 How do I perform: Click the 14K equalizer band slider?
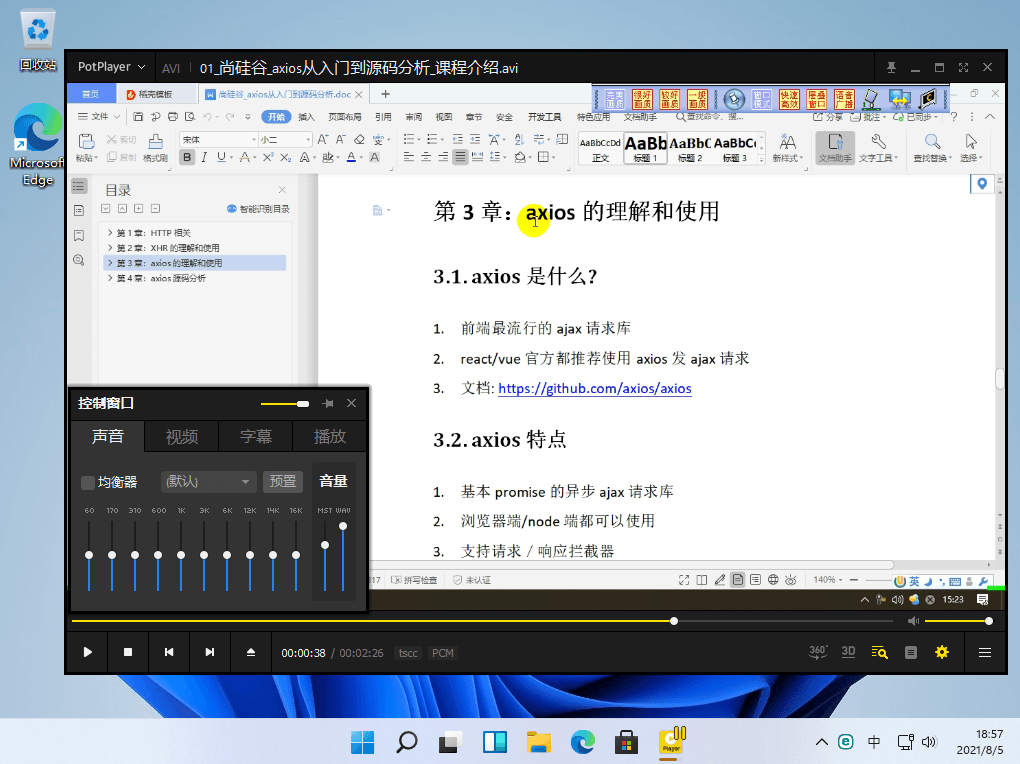pos(273,555)
